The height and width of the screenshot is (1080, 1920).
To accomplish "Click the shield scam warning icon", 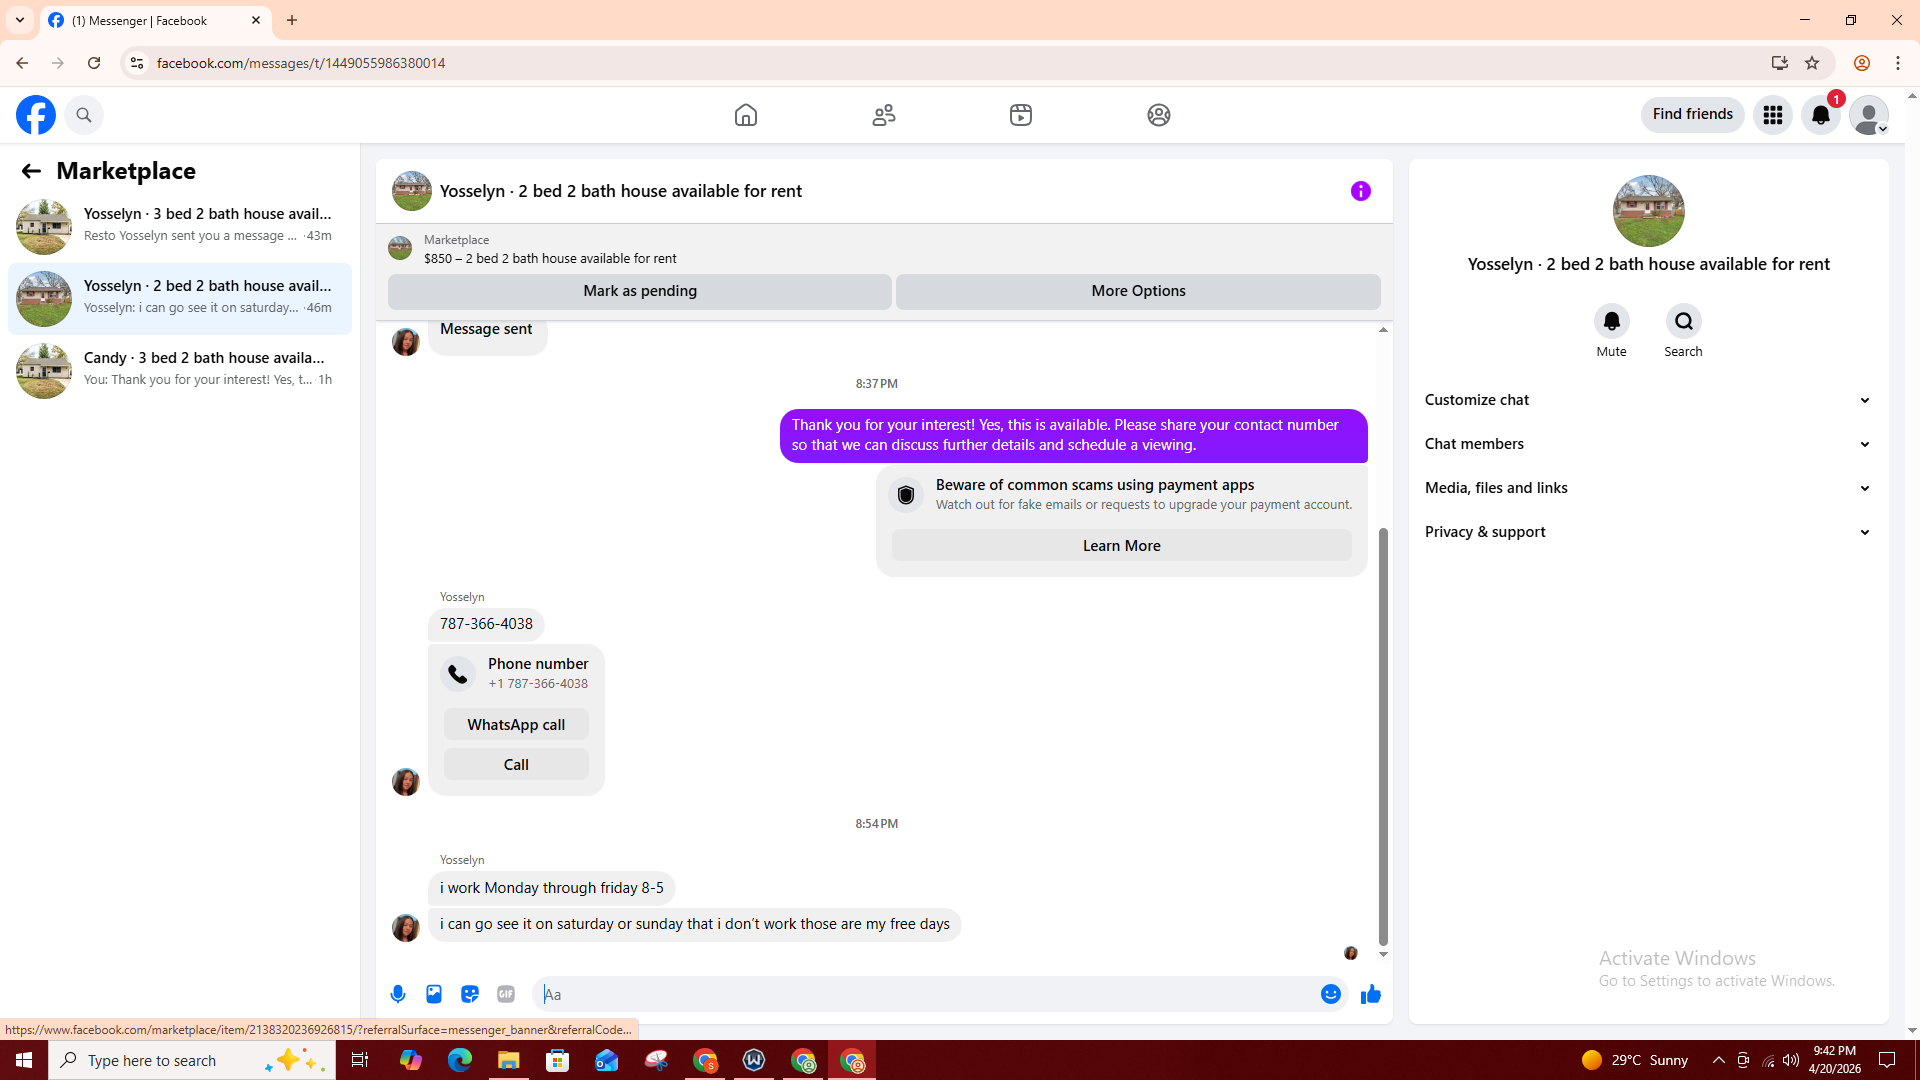I will tap(906, 495).
